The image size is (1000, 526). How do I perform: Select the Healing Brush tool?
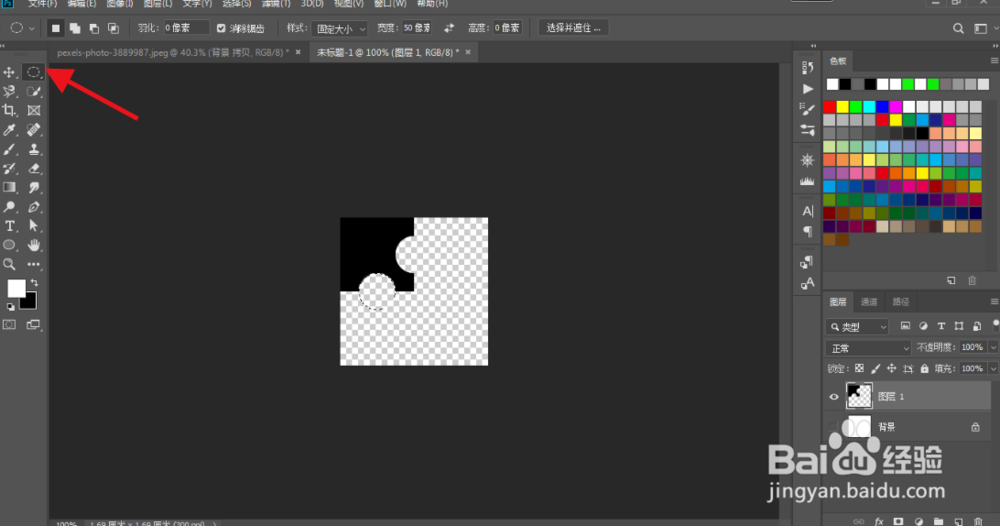click(x=33, y=129)
